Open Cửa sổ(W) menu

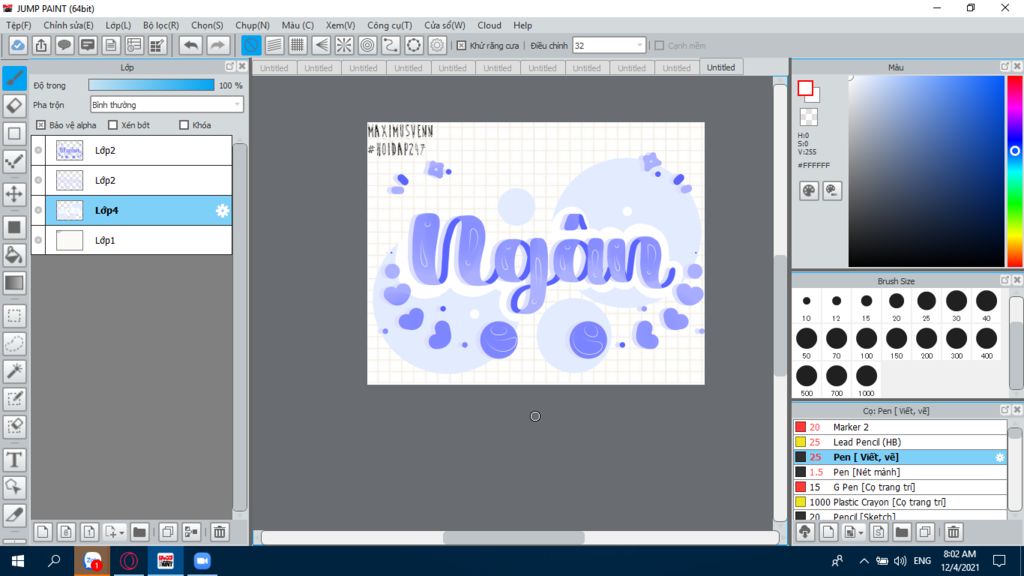pyautogui.click(x=445, y=25)
